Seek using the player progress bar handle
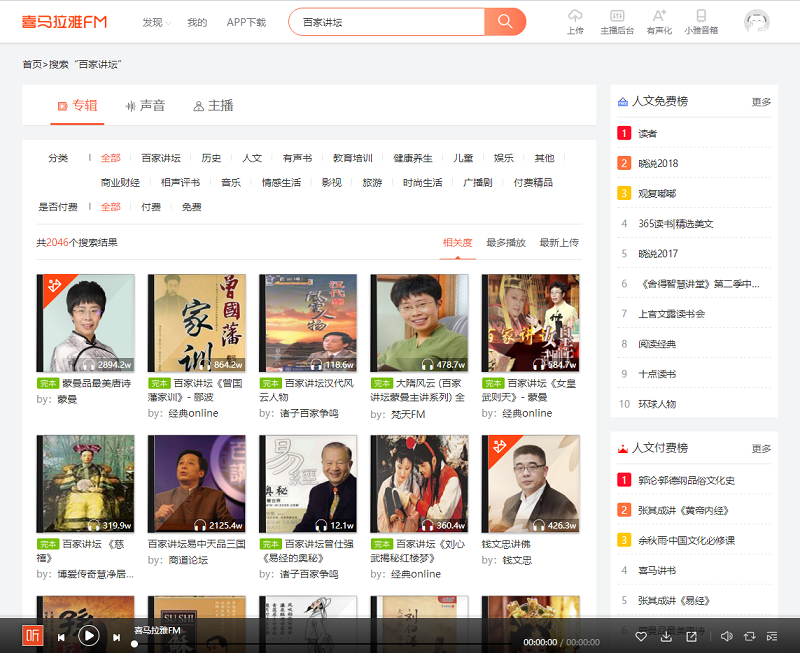The height and width of the screenshot is (653, 800). (134, 644)
